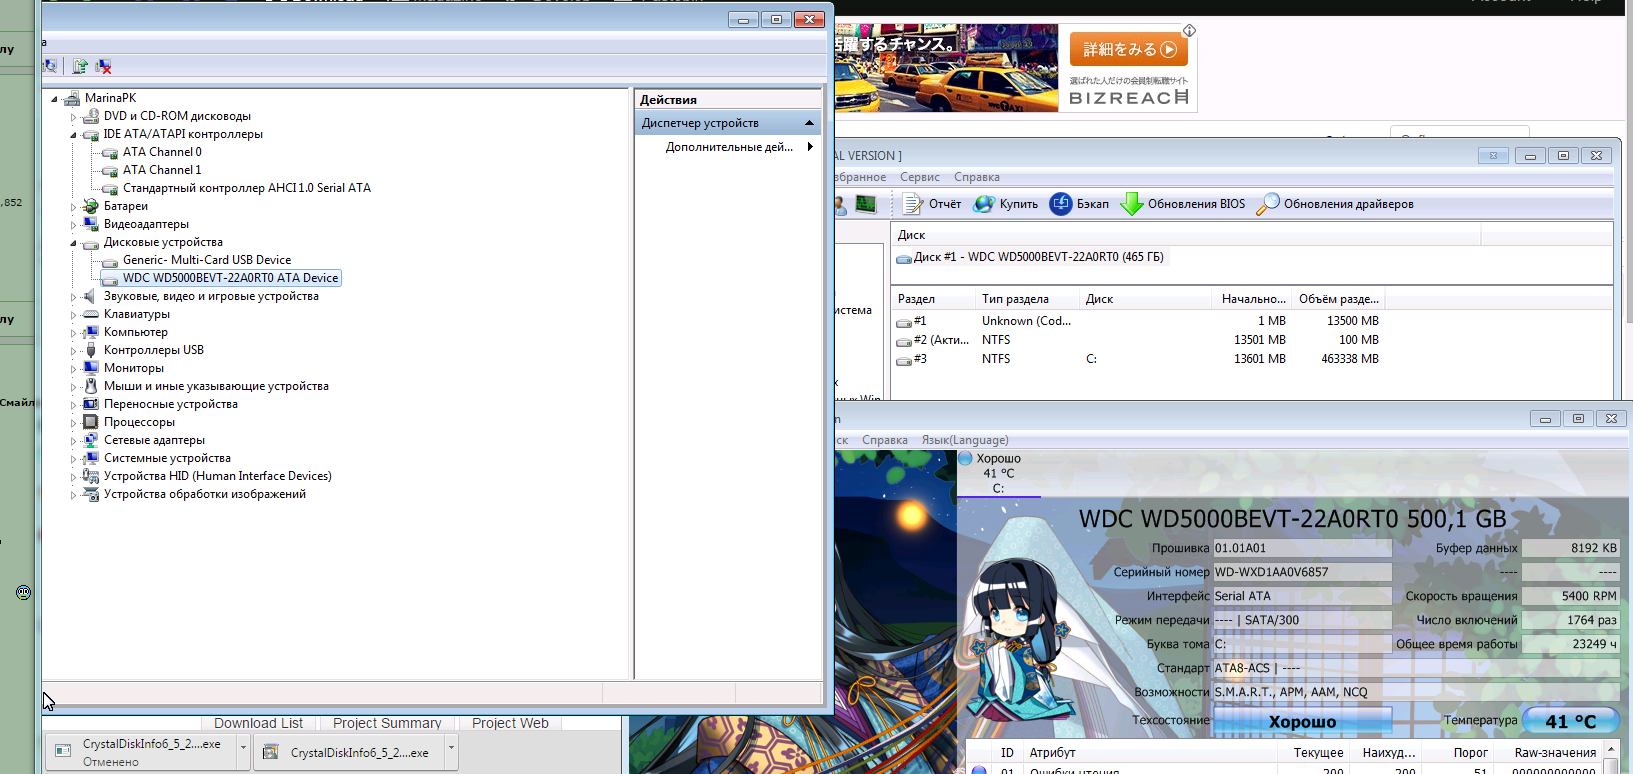Click the first CrystalDiskInfo download file icon
The width and height of the screenshot is (1633, 774).
[63, 751]
